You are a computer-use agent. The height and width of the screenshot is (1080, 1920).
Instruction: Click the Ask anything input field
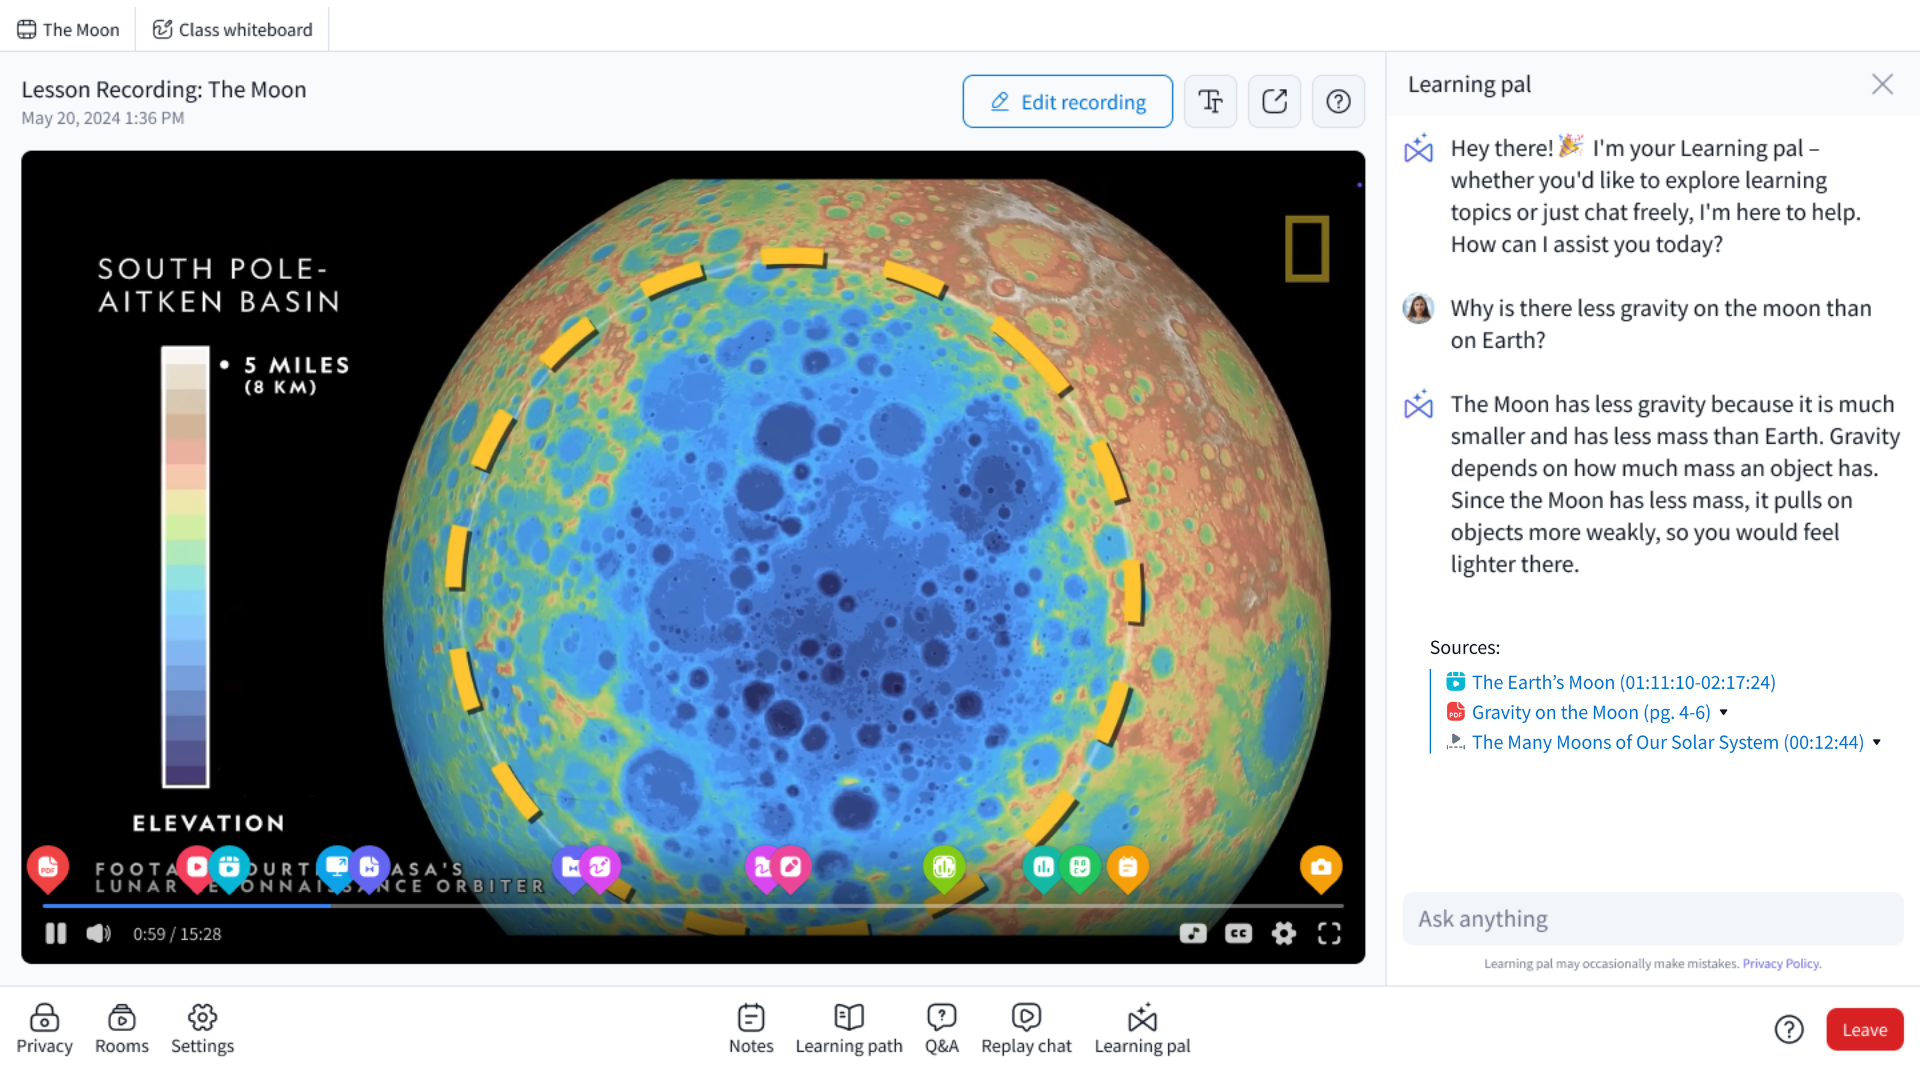(1652, 918)
